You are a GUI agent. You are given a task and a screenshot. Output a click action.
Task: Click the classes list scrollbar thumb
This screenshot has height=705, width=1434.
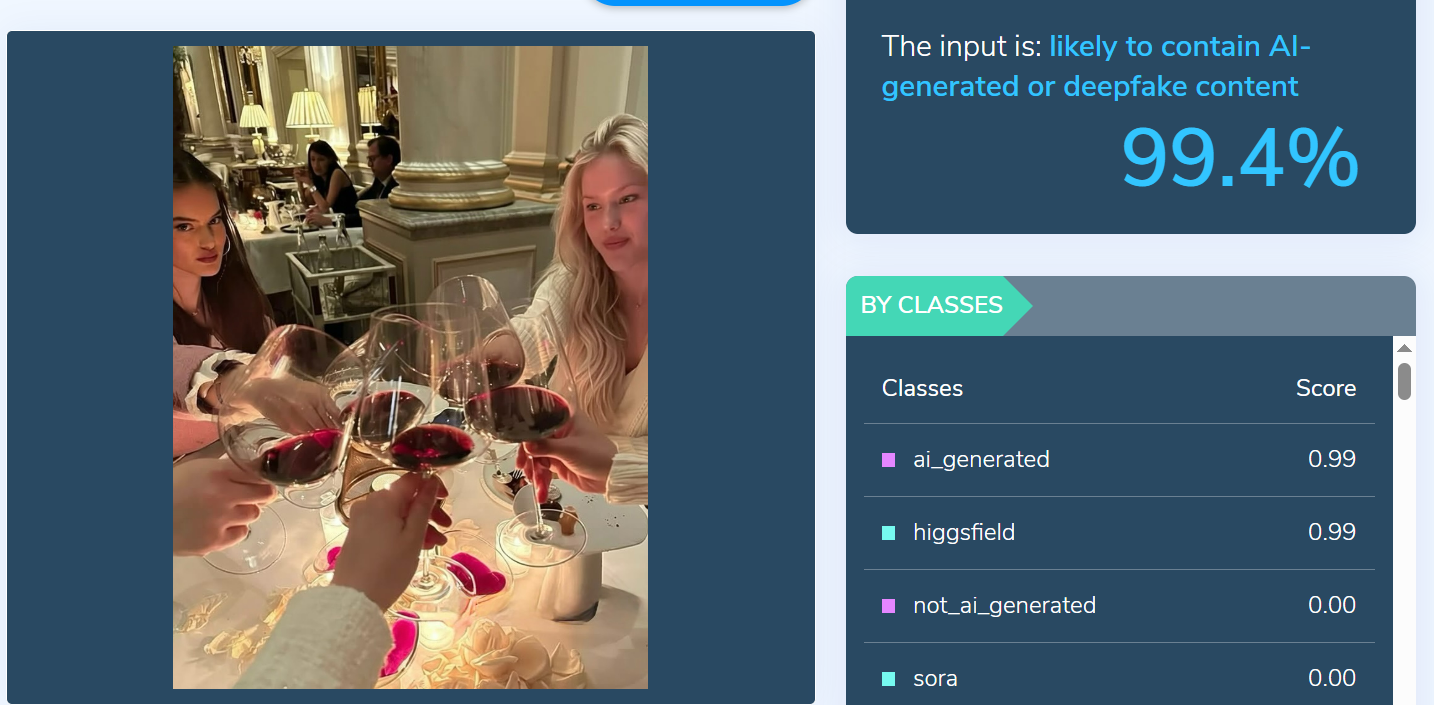coord(1404,381)
